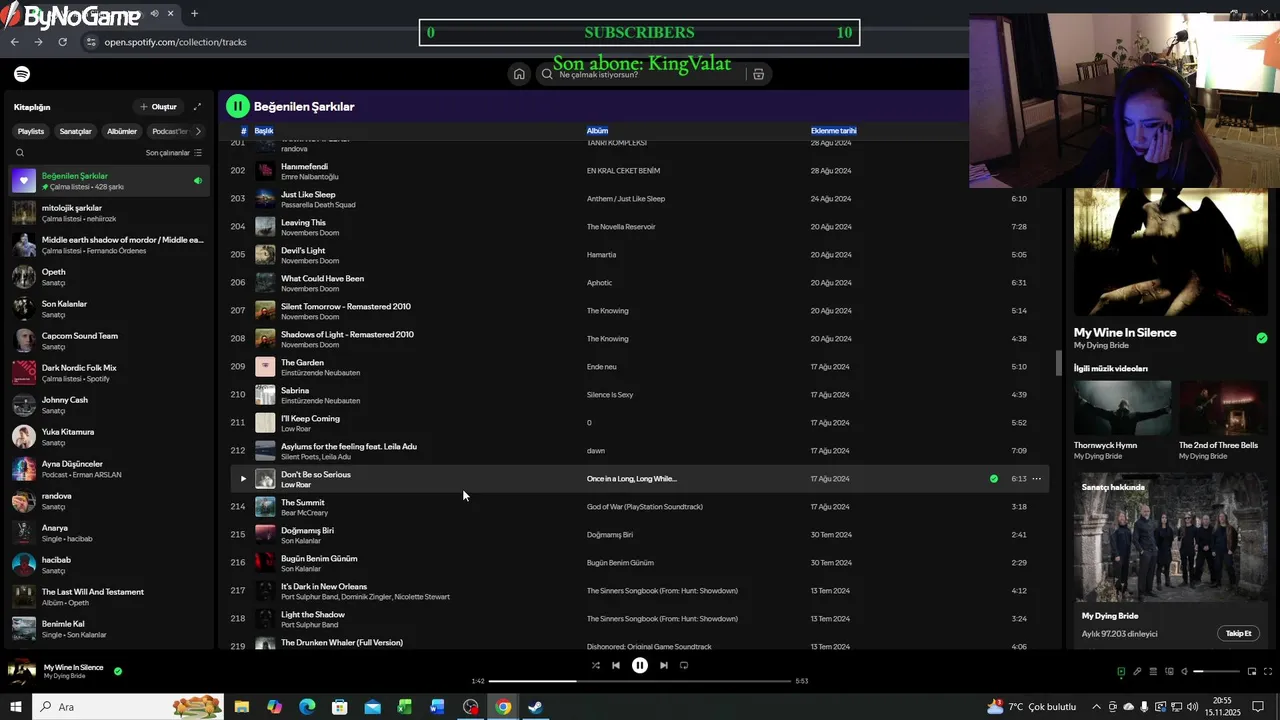Image resolution: width=1280 pixels, height=720 pixels.
Task: Open the play queue
Action: (x=1153, y=672)
